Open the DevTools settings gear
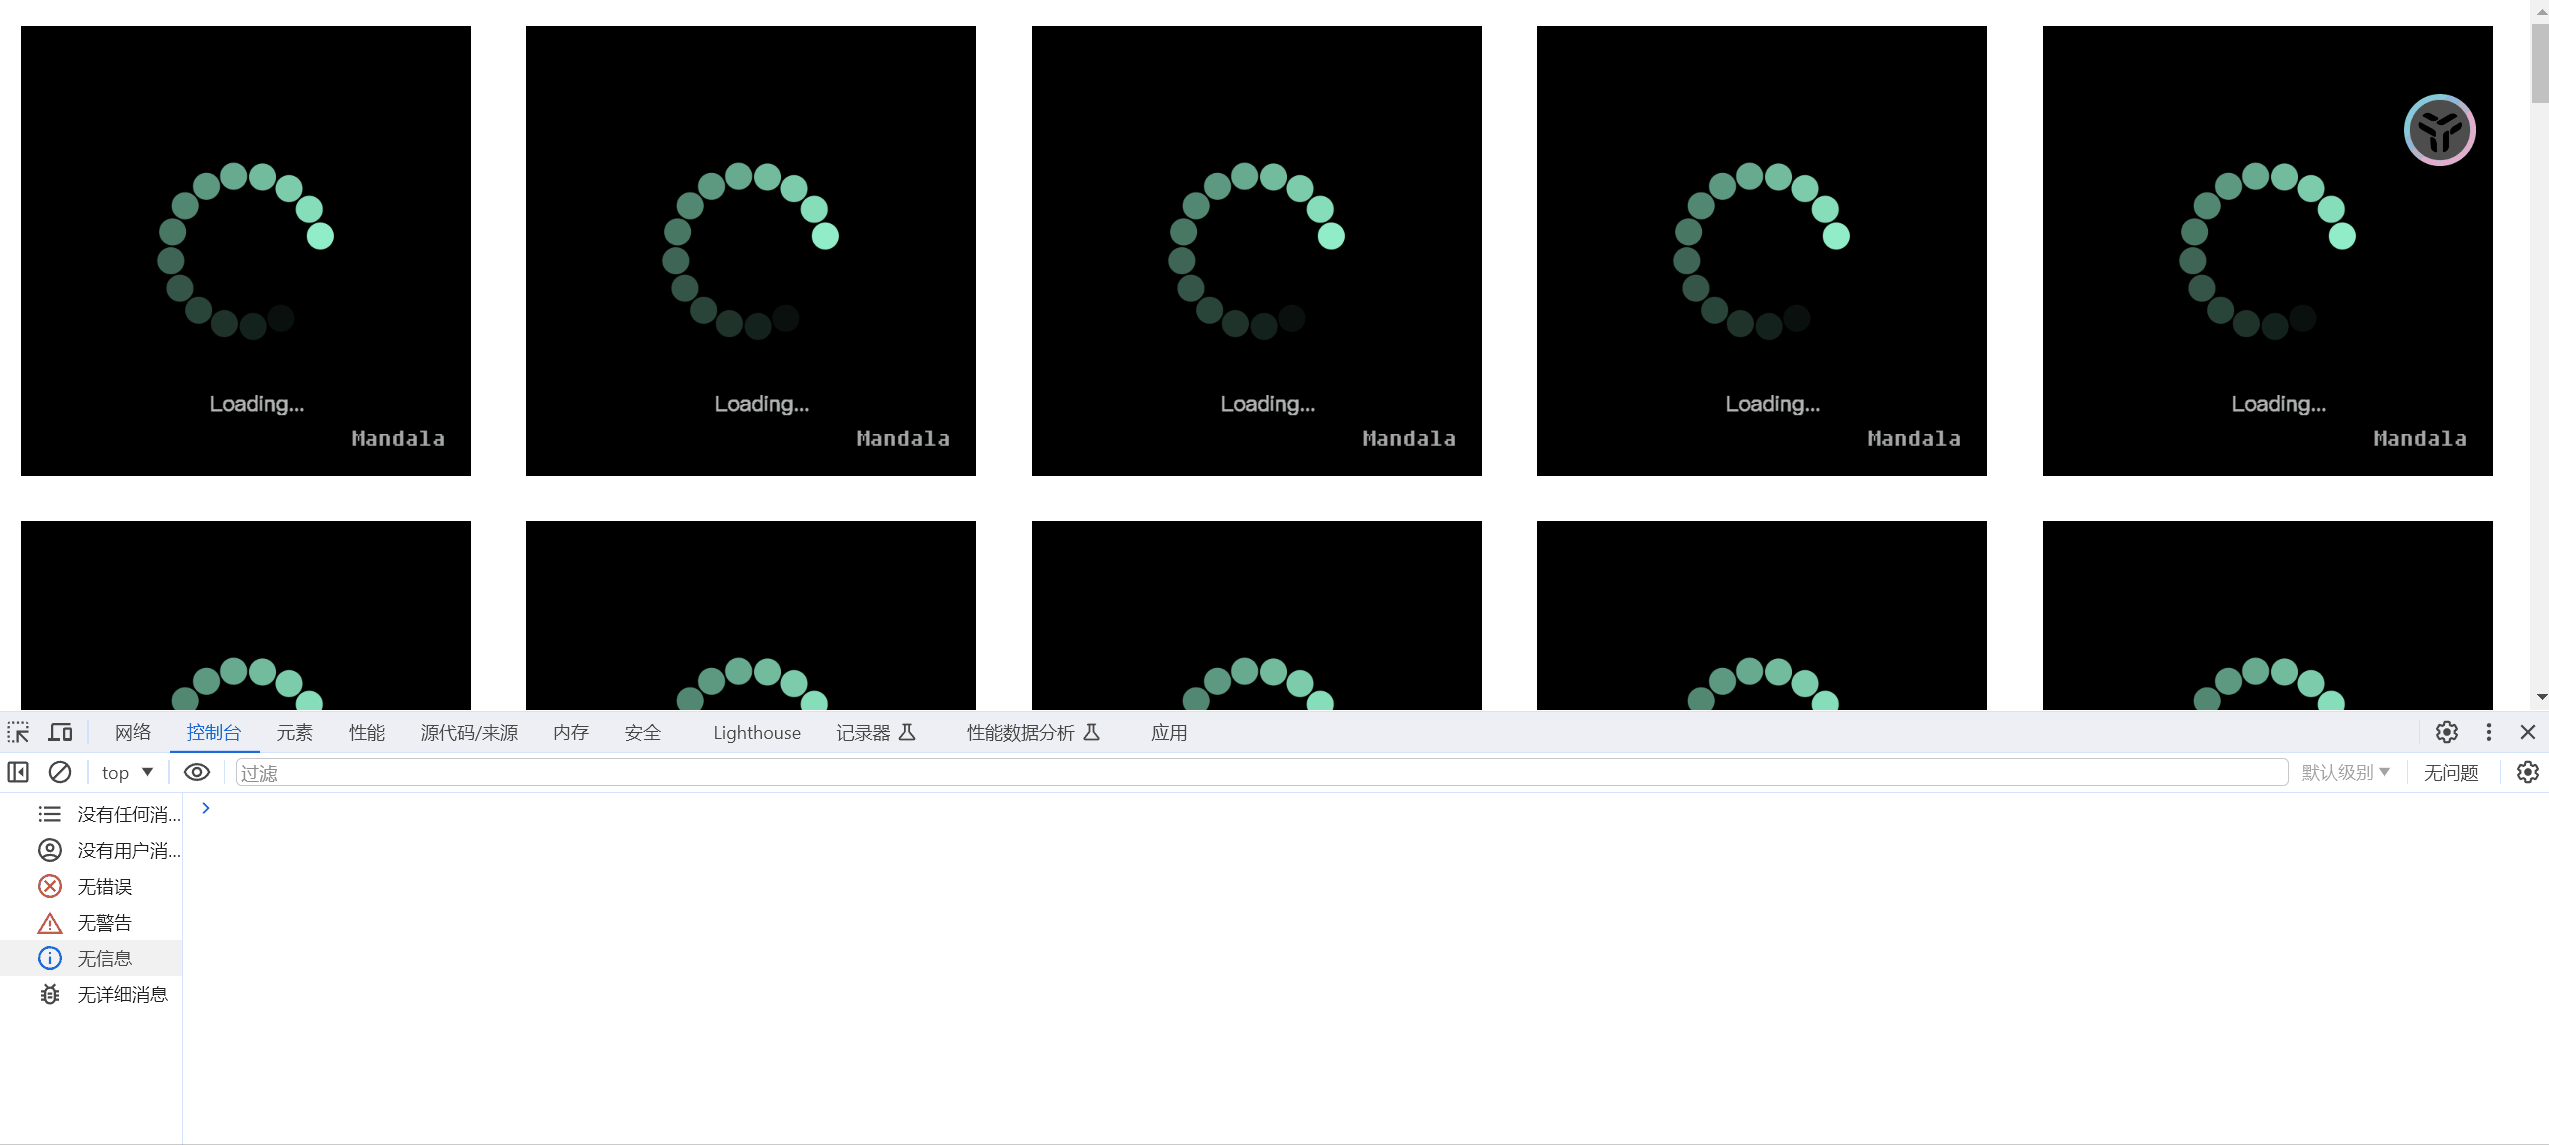This screenshot has height=1145, width=2549. (x=2446, y=732)
